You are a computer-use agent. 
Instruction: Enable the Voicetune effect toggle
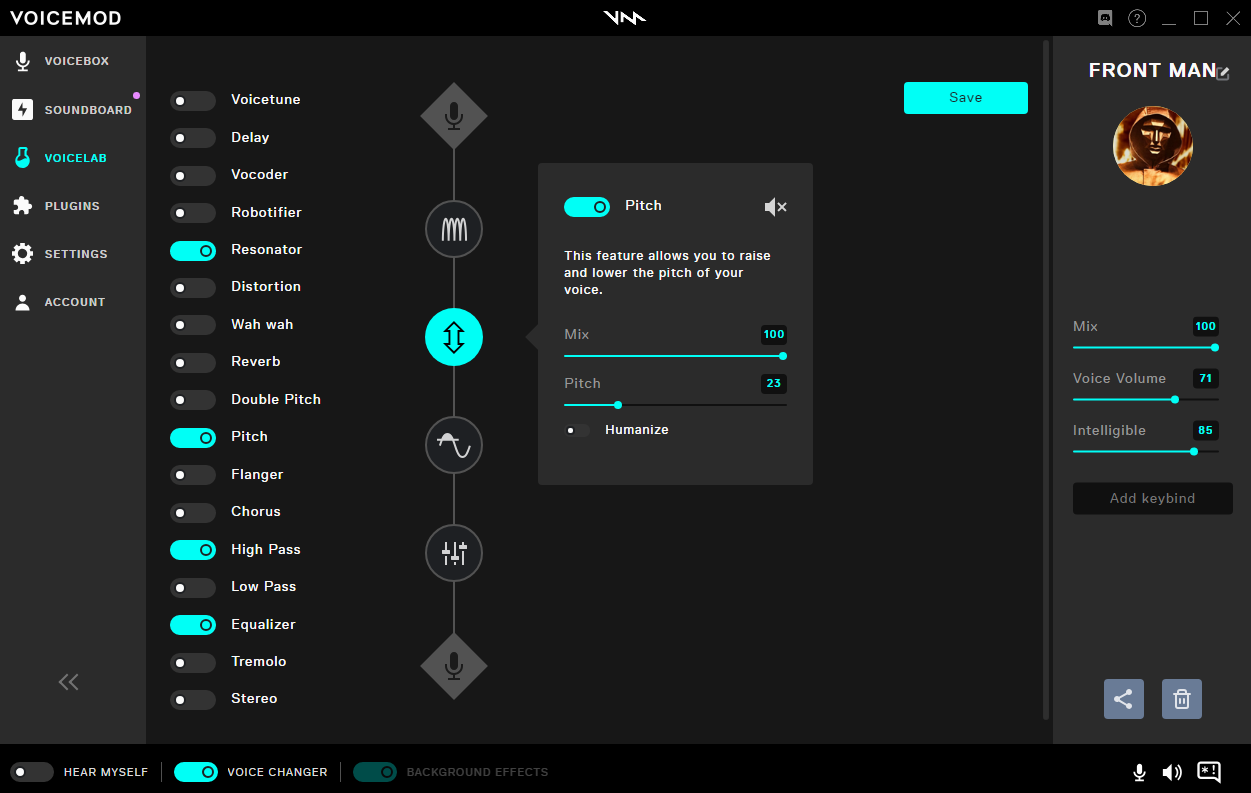[x=193, y=100]
